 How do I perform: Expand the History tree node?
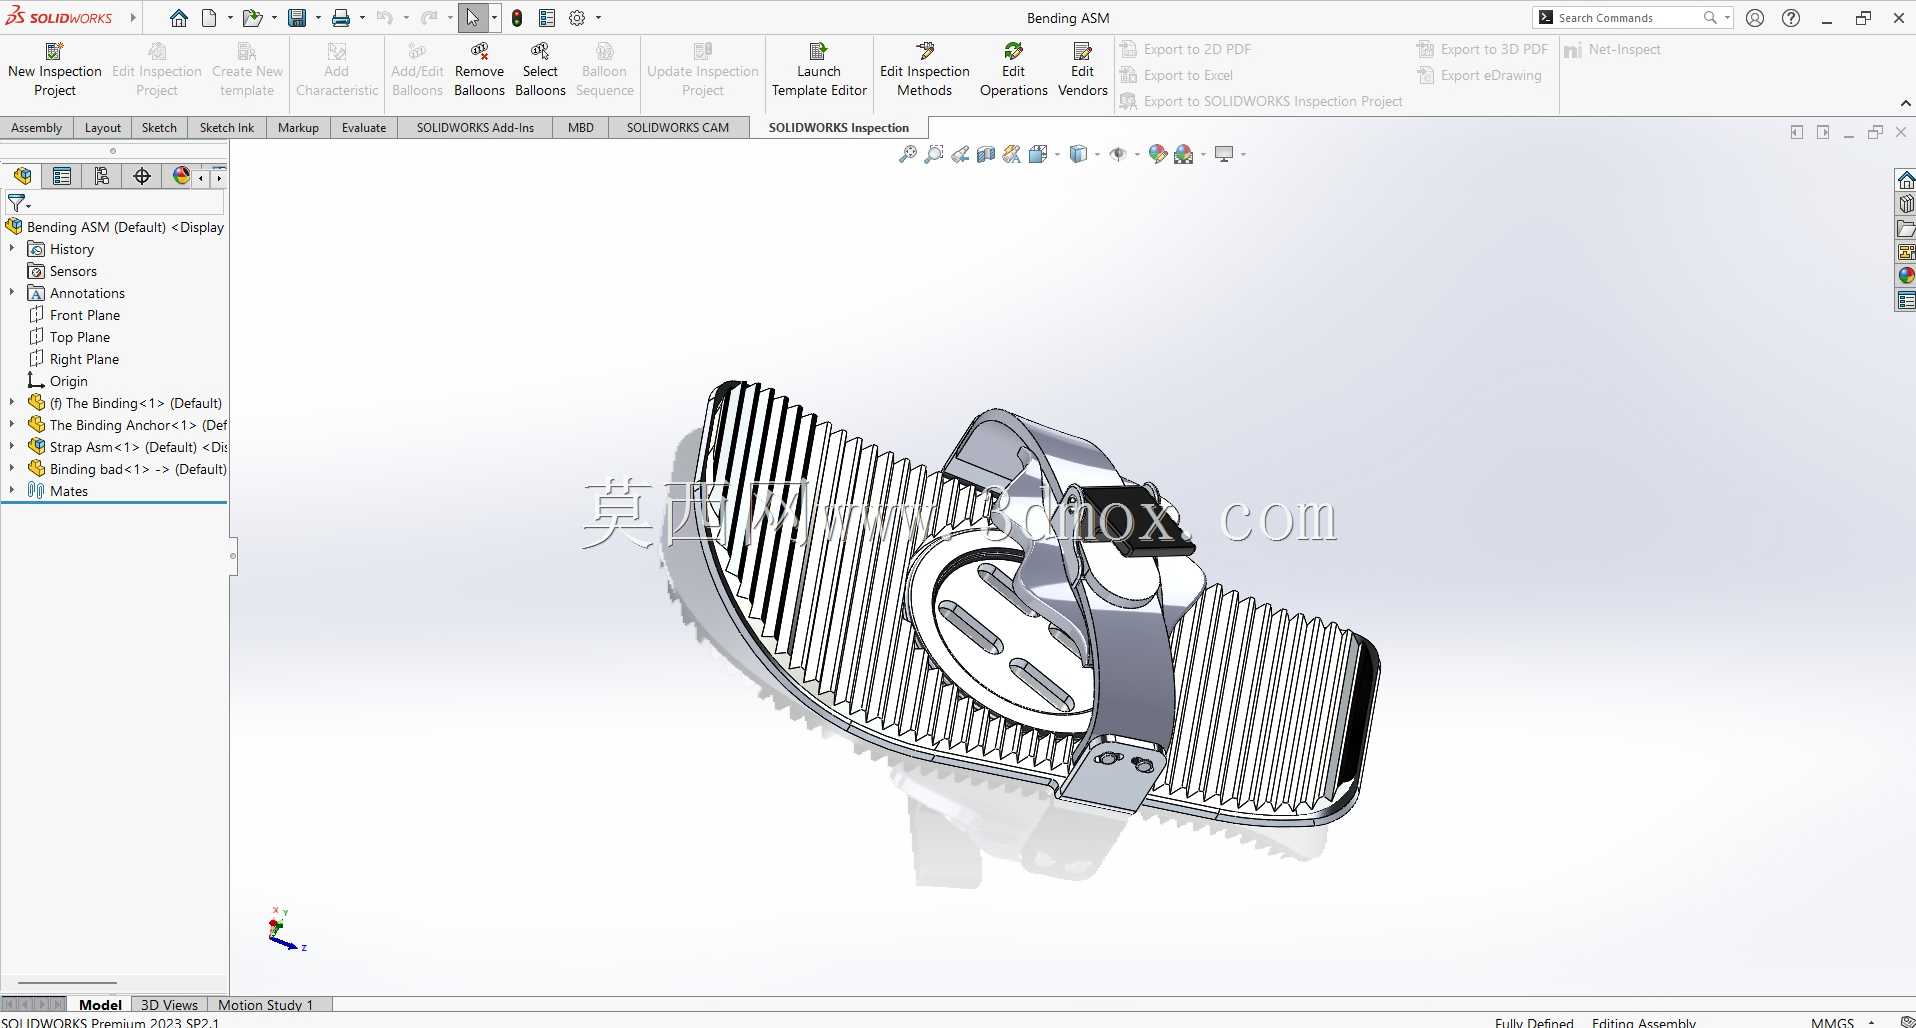[12, 249]
